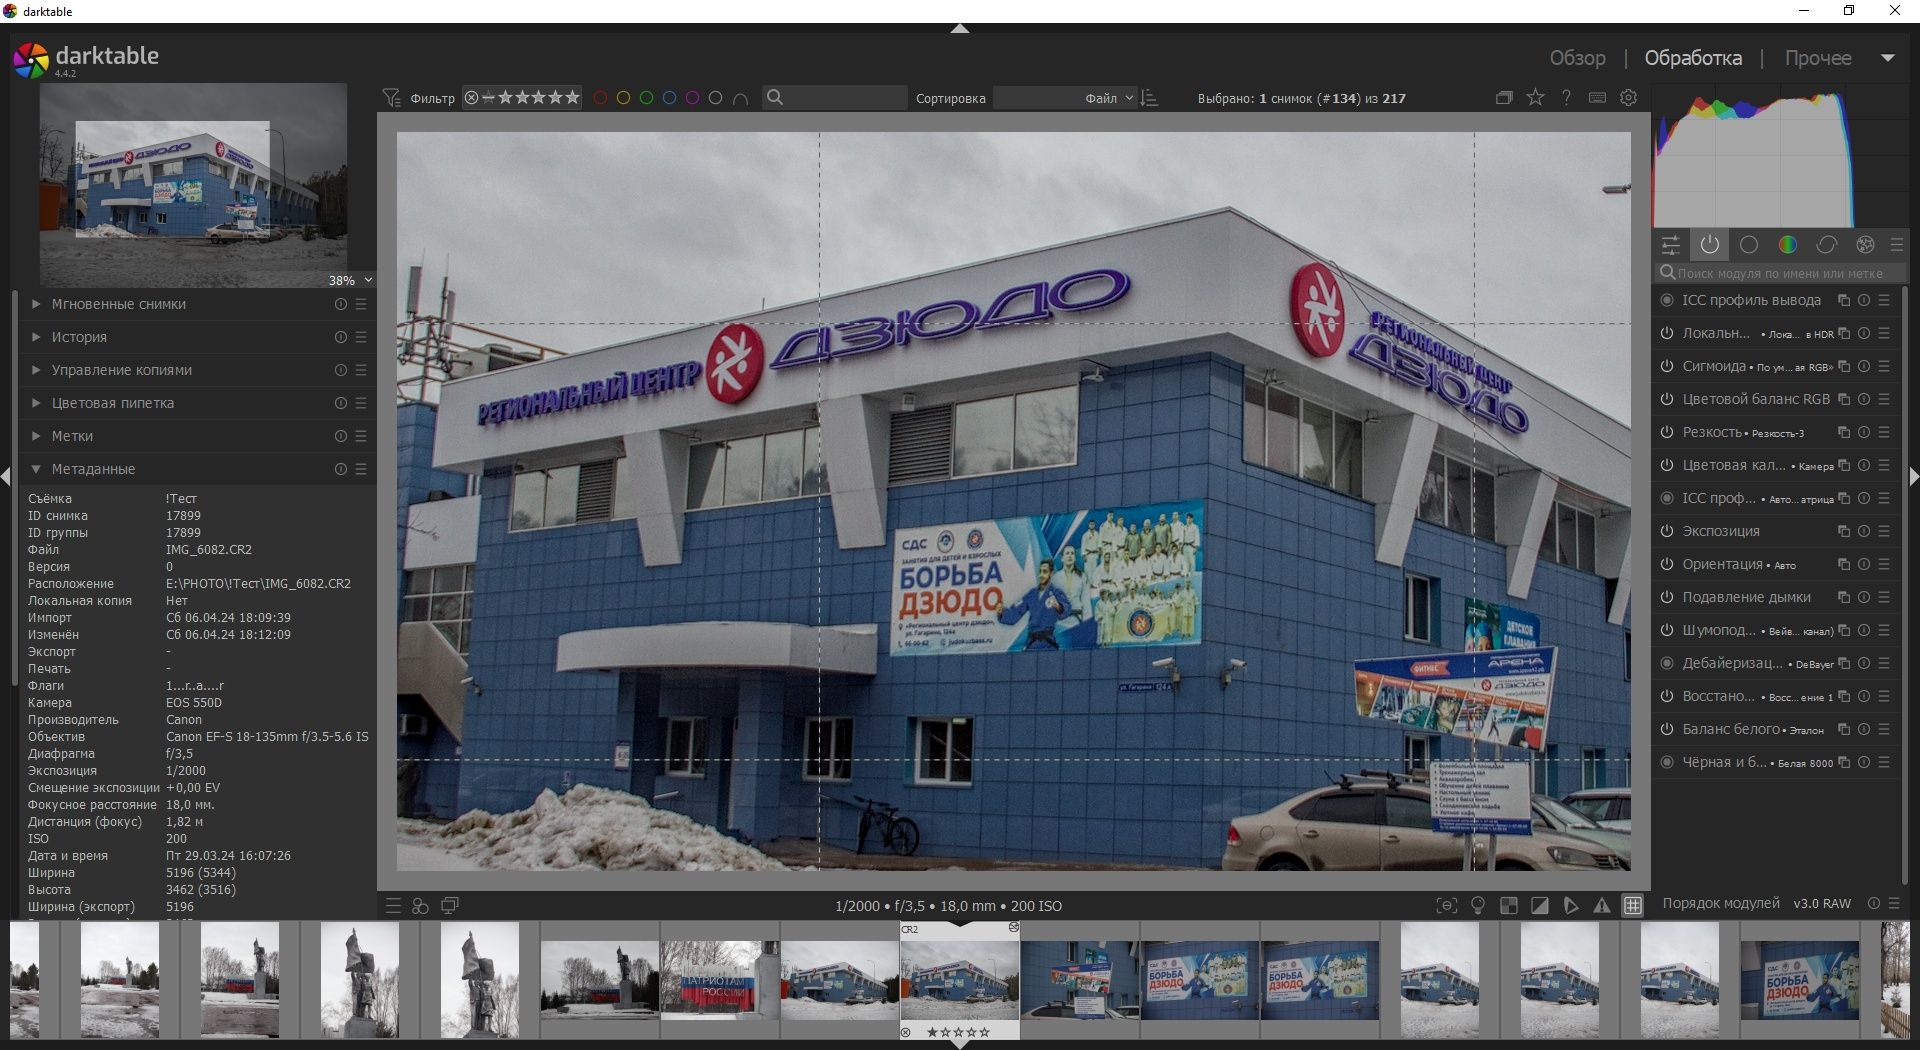Open the color modules group tab
Image resolution: width=1920 pixels, height=1050 pixels.
(1788, 245)
